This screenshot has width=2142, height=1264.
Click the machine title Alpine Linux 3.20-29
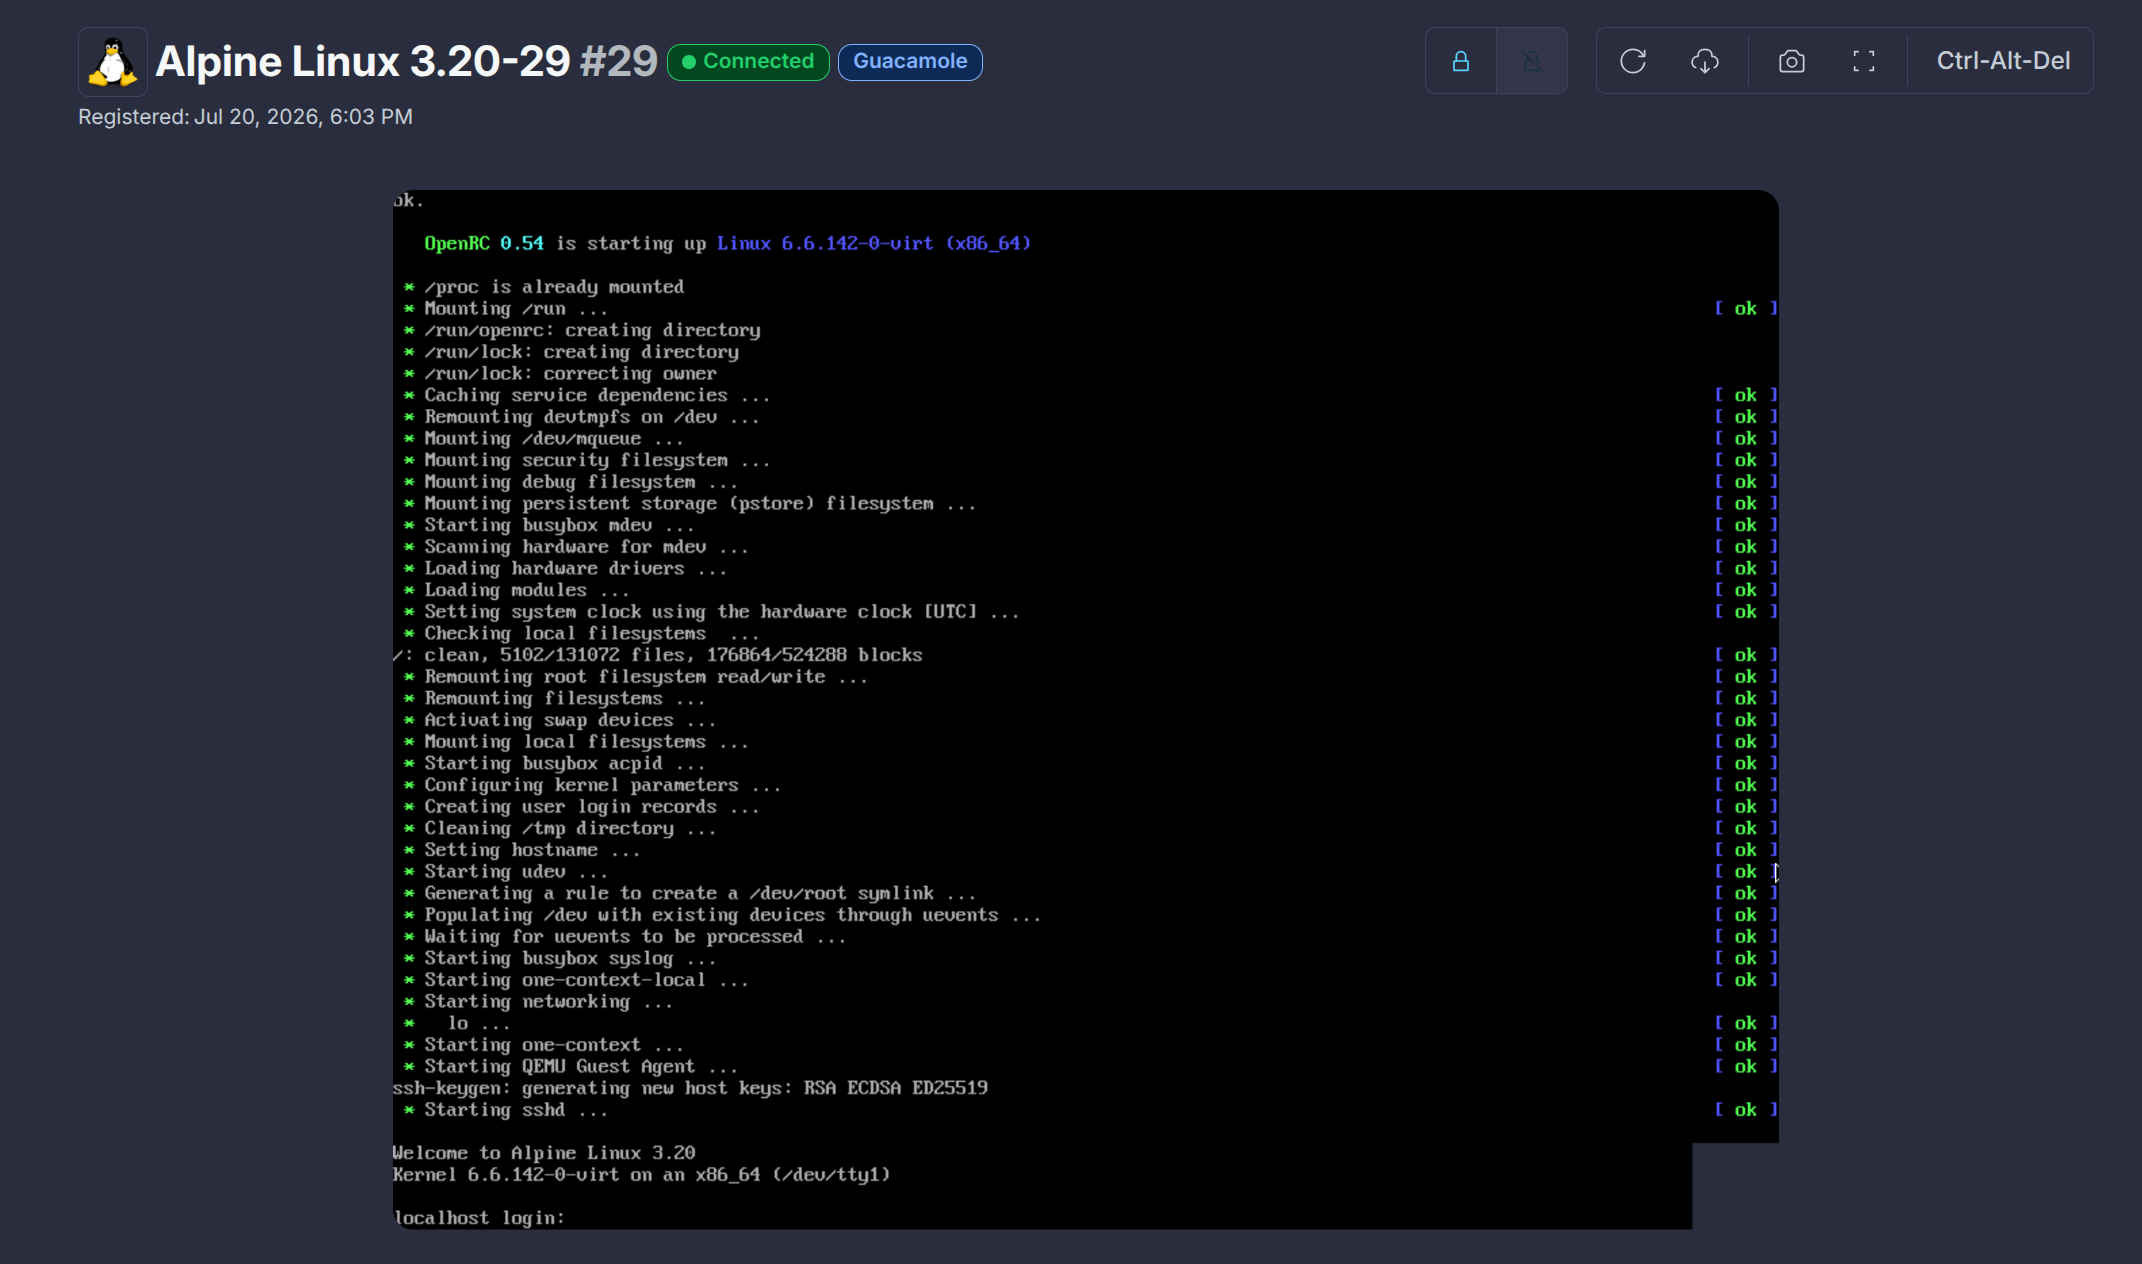[x=363, y=62]
